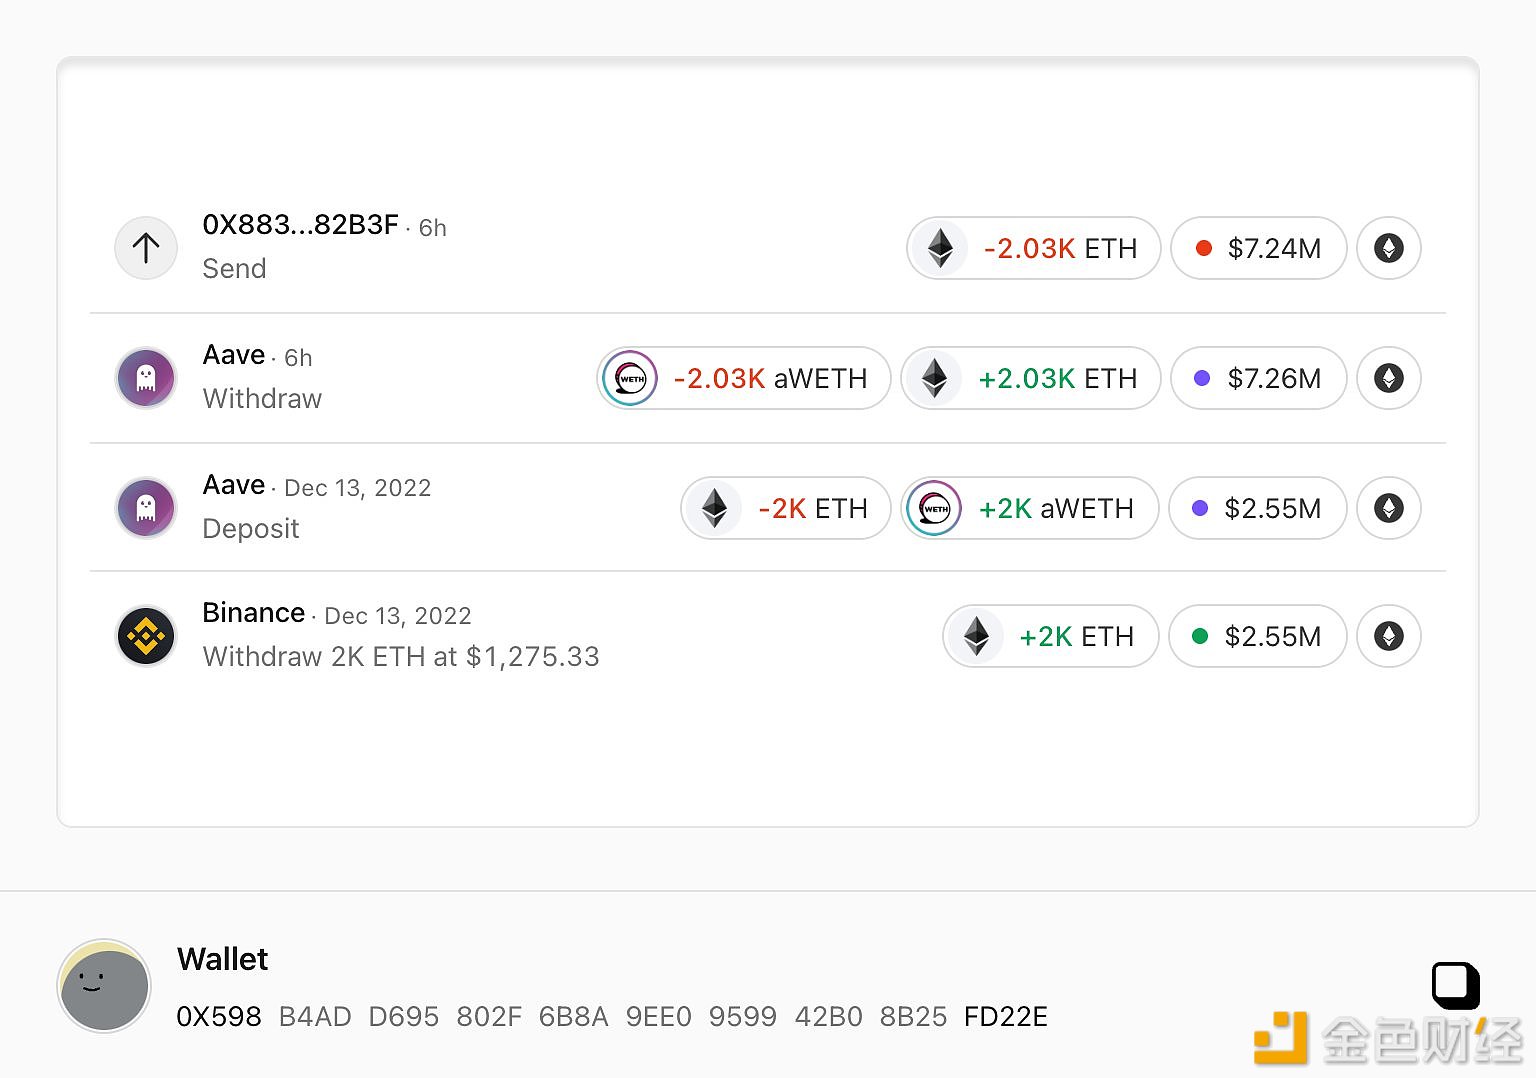Open Ethereum chain icon on Send row
Screen dimensions: 1536x1078
pos(1388,248)
